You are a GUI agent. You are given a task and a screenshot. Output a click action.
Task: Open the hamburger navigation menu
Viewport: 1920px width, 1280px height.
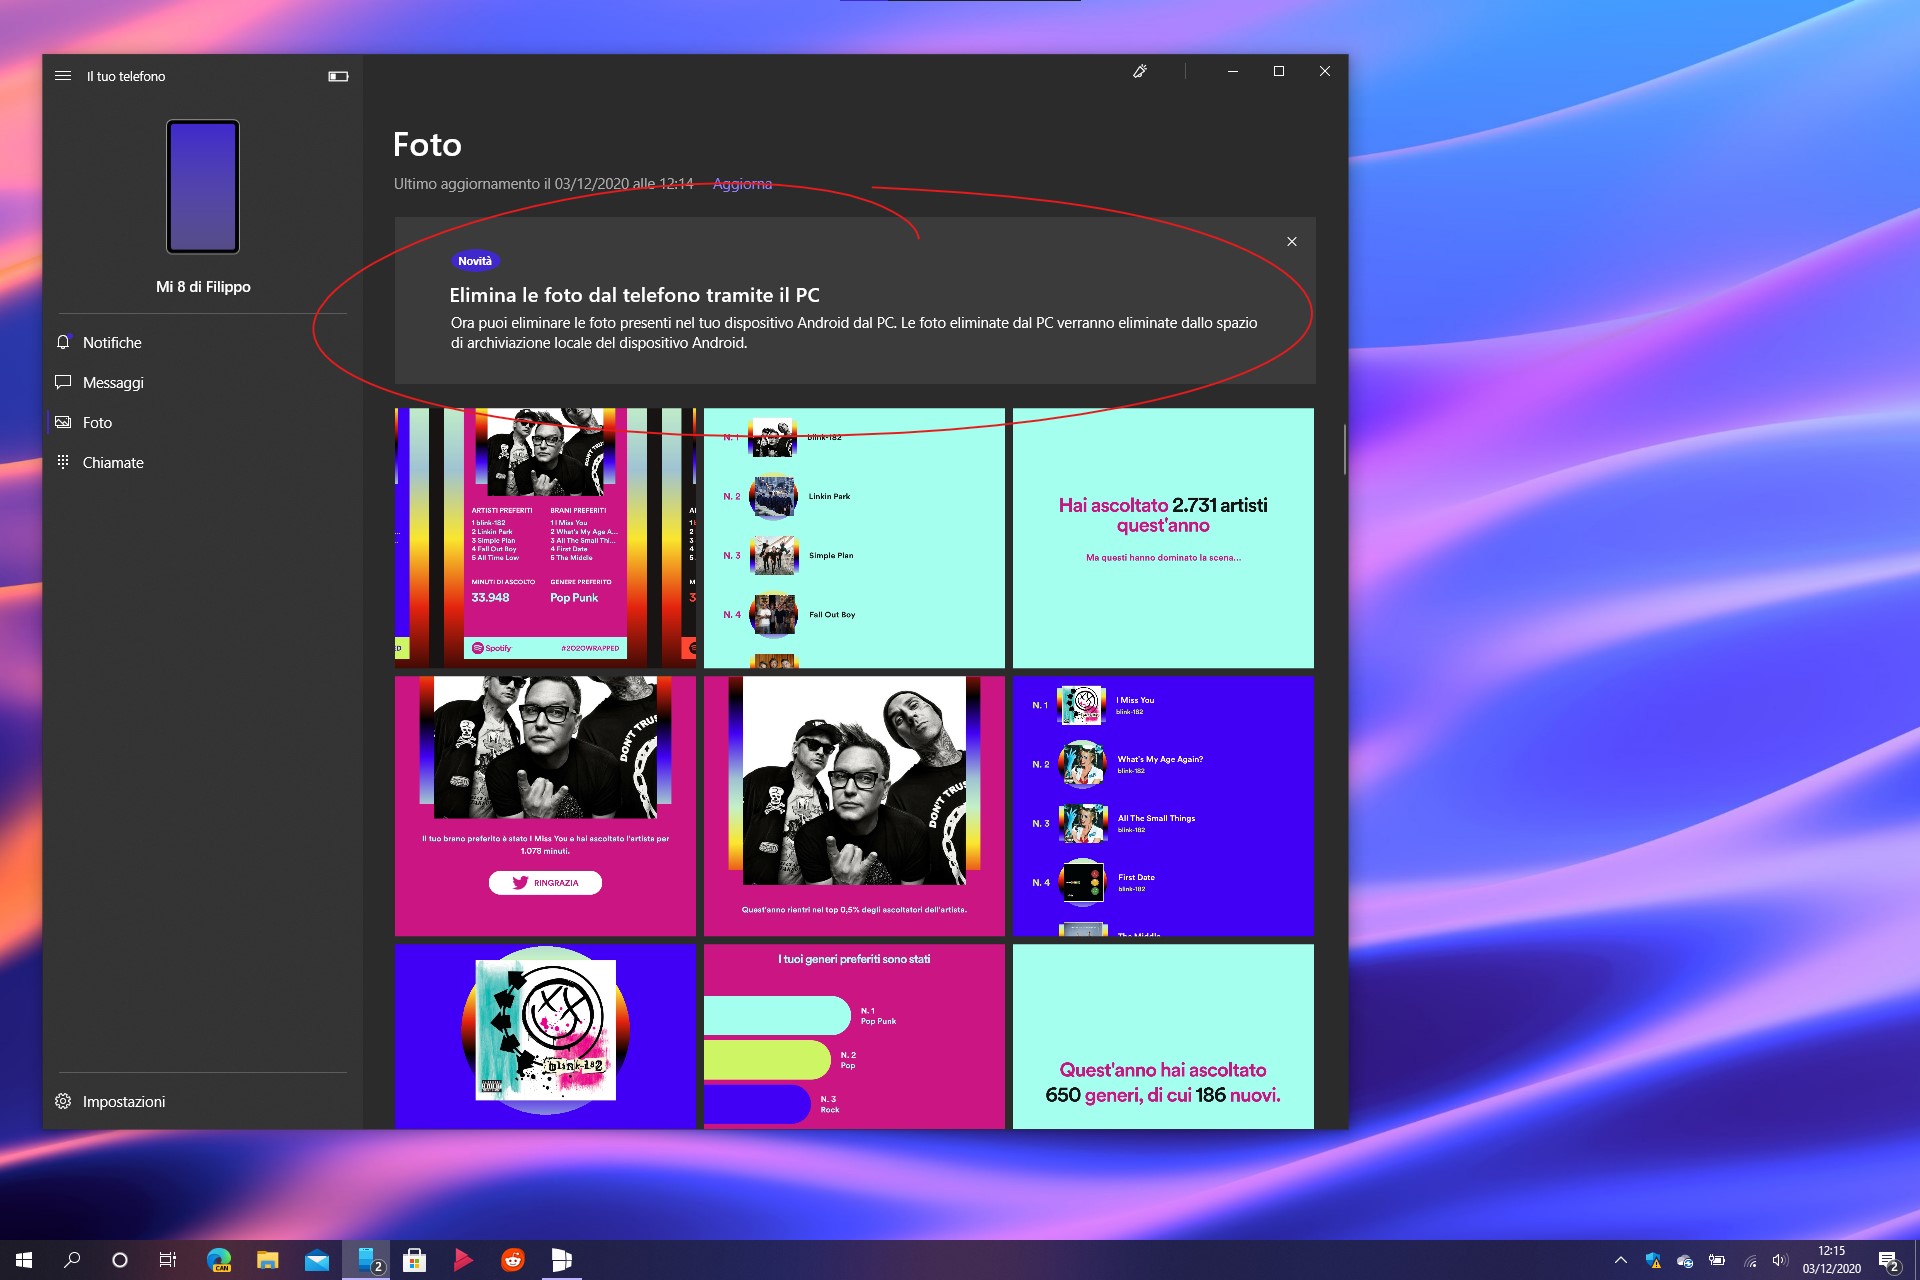point(63,76)
